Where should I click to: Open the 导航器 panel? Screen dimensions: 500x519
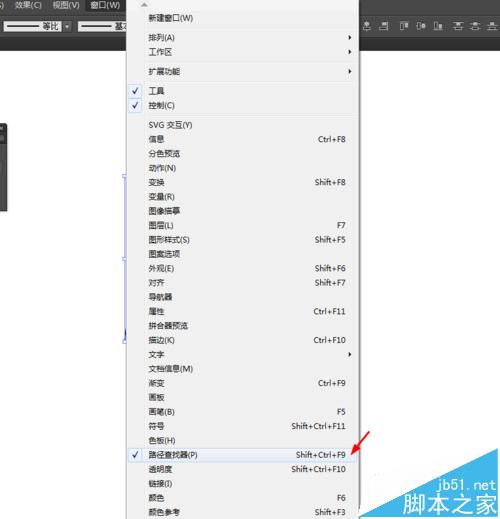pyautogui.click(x=243, y=297)
